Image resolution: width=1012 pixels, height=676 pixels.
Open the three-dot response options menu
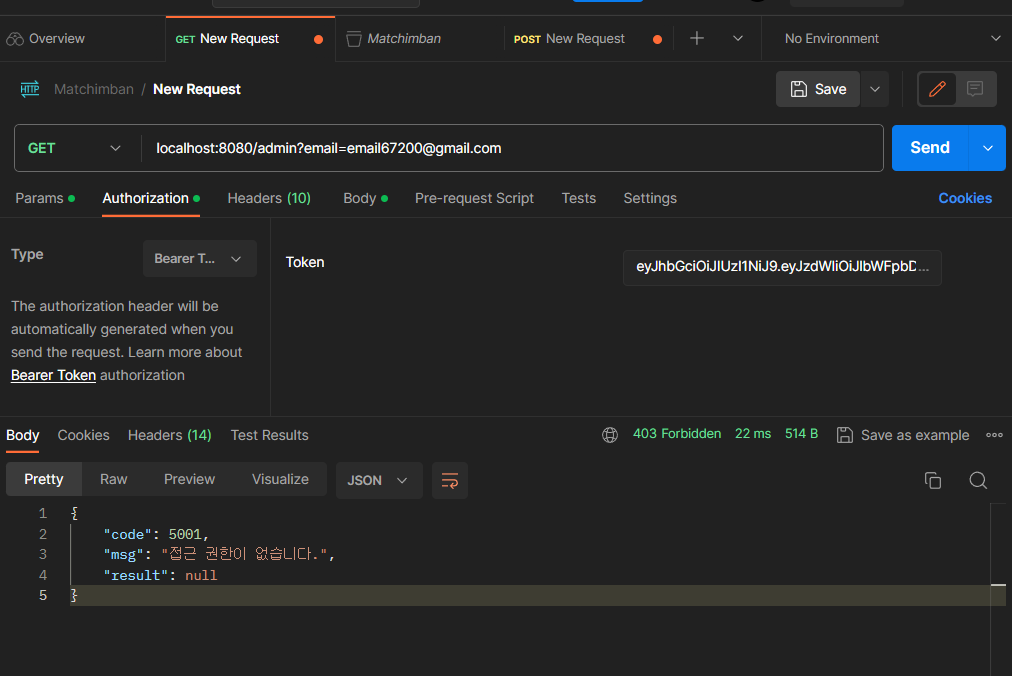coord(994,435)
